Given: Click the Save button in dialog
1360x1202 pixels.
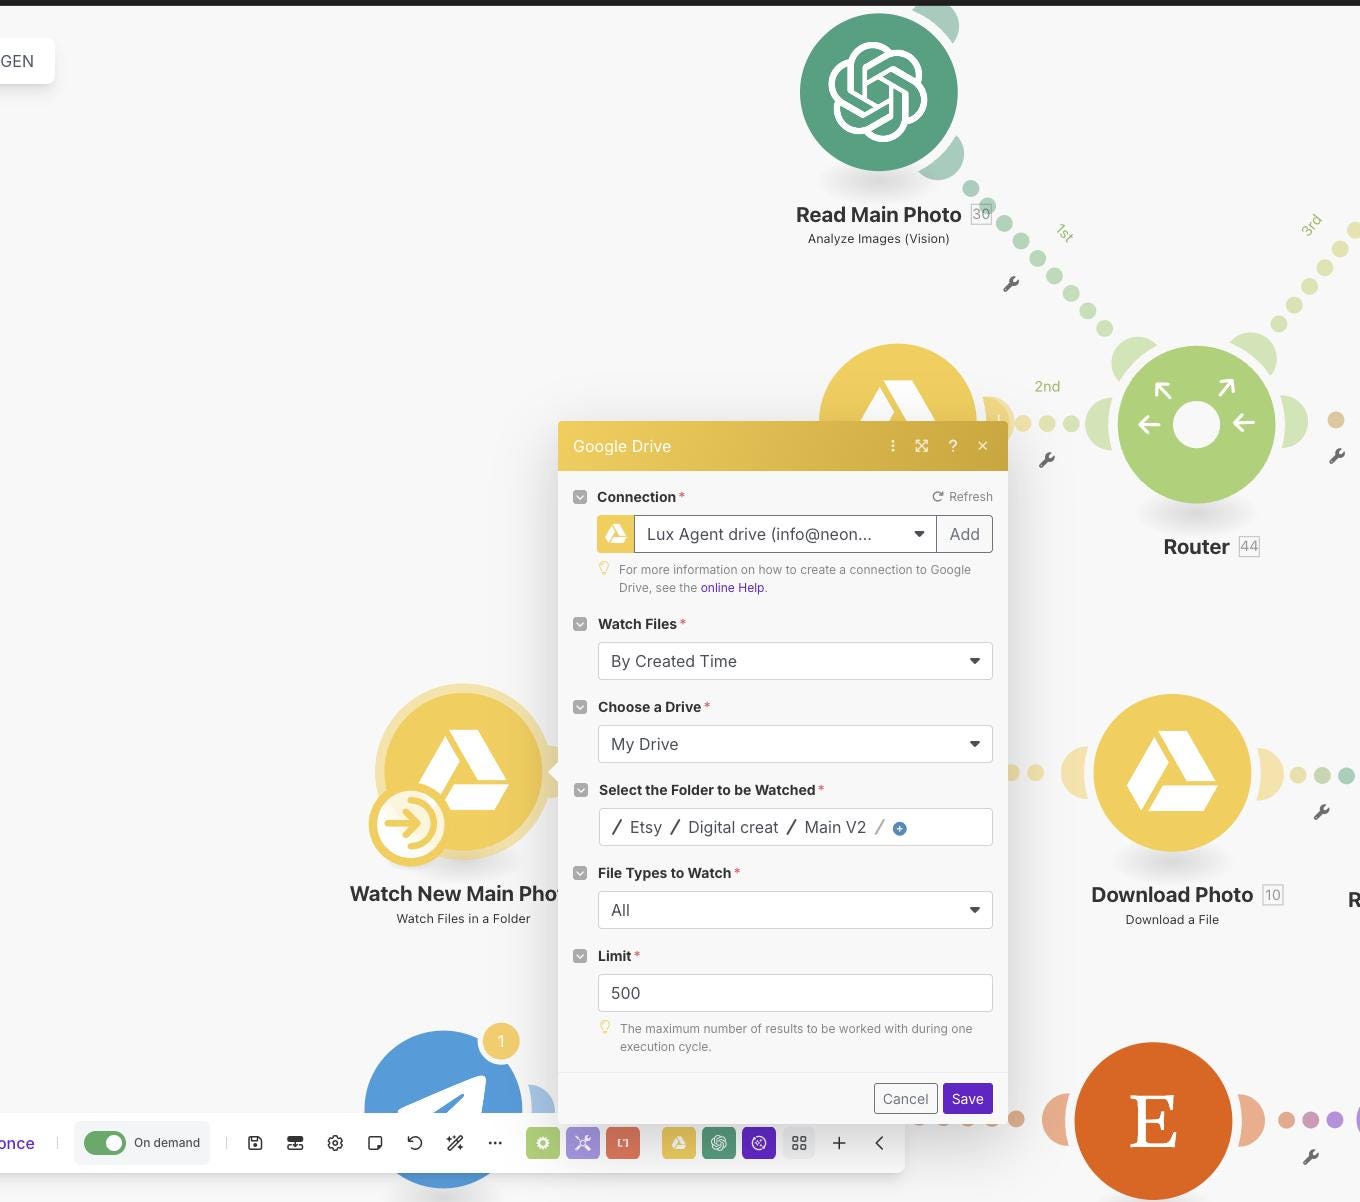Looking at the screenshot, I should [x=967, y=1099].
